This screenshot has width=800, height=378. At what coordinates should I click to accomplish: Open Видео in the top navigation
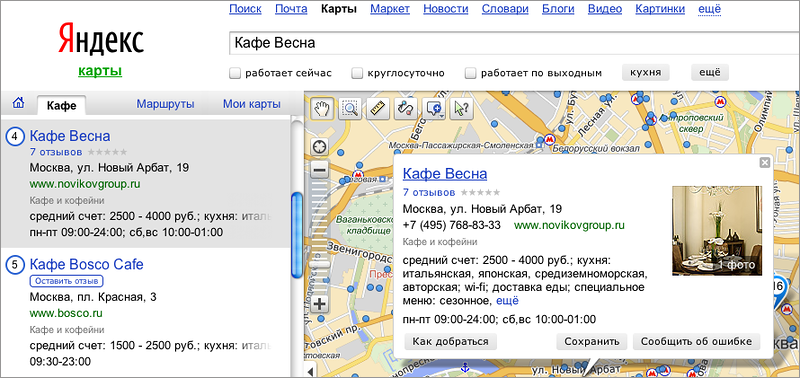tap(605, 9)
